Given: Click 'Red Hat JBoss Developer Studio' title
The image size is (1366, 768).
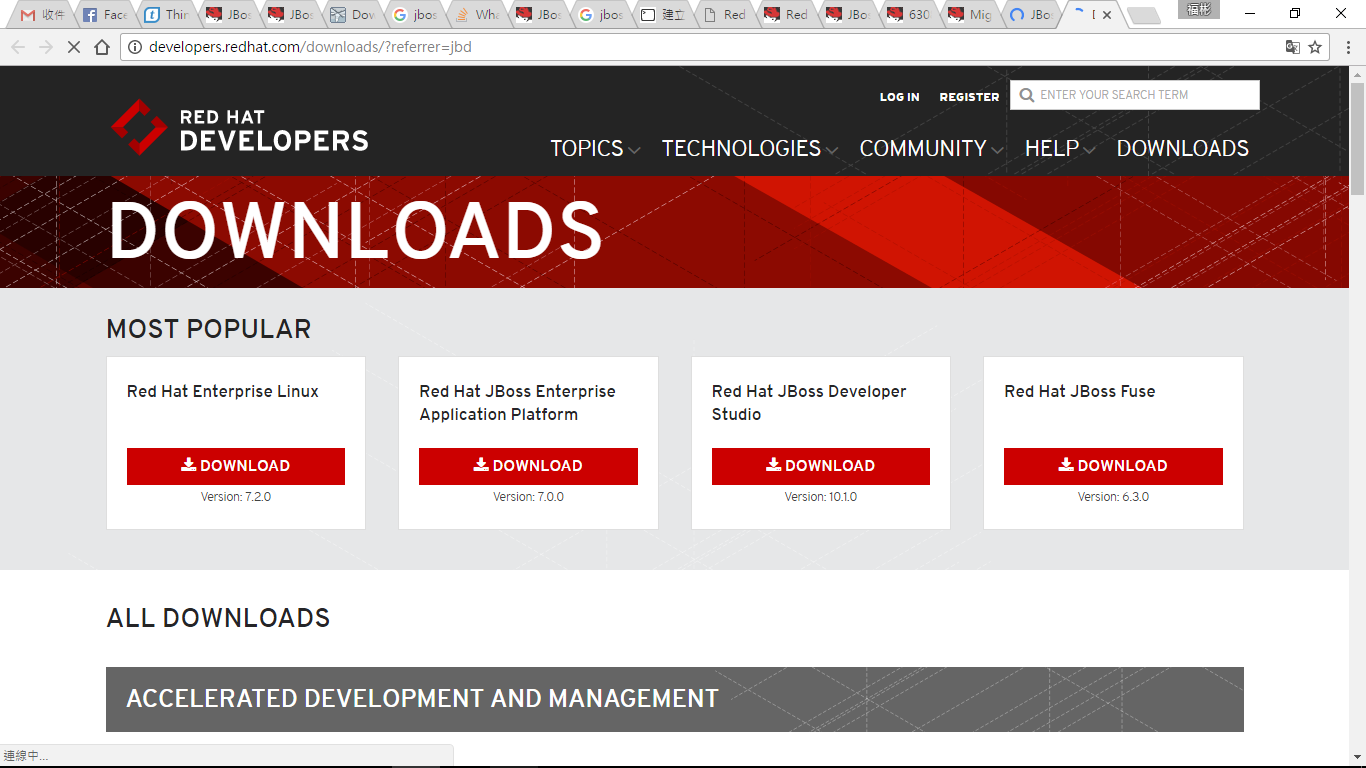Looking at the screenshot, I should [809, 403].
